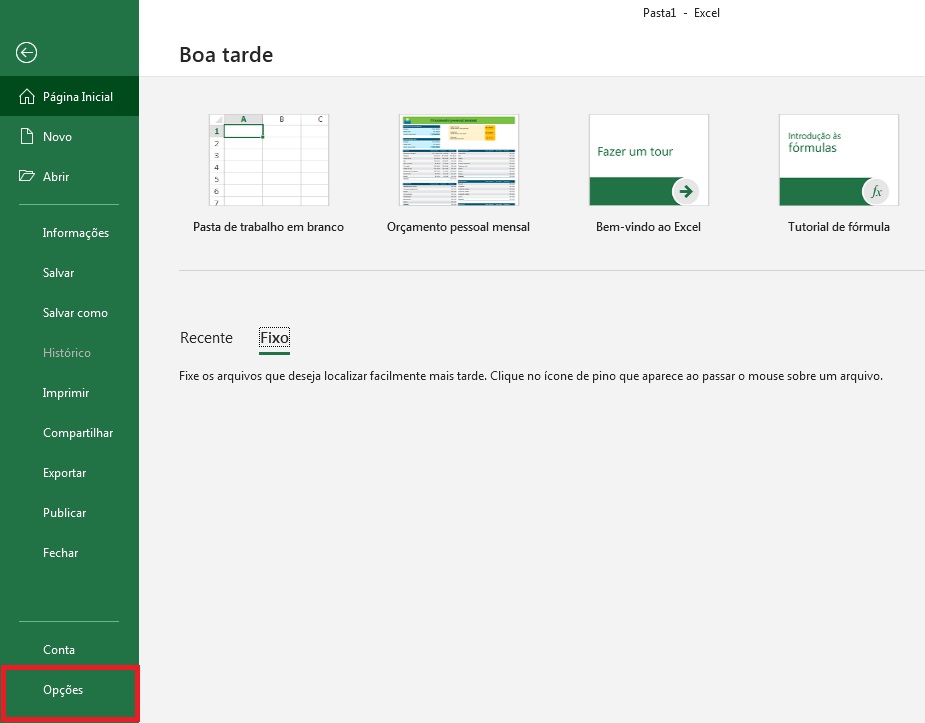Select Abrir in the sidebar

69,176
